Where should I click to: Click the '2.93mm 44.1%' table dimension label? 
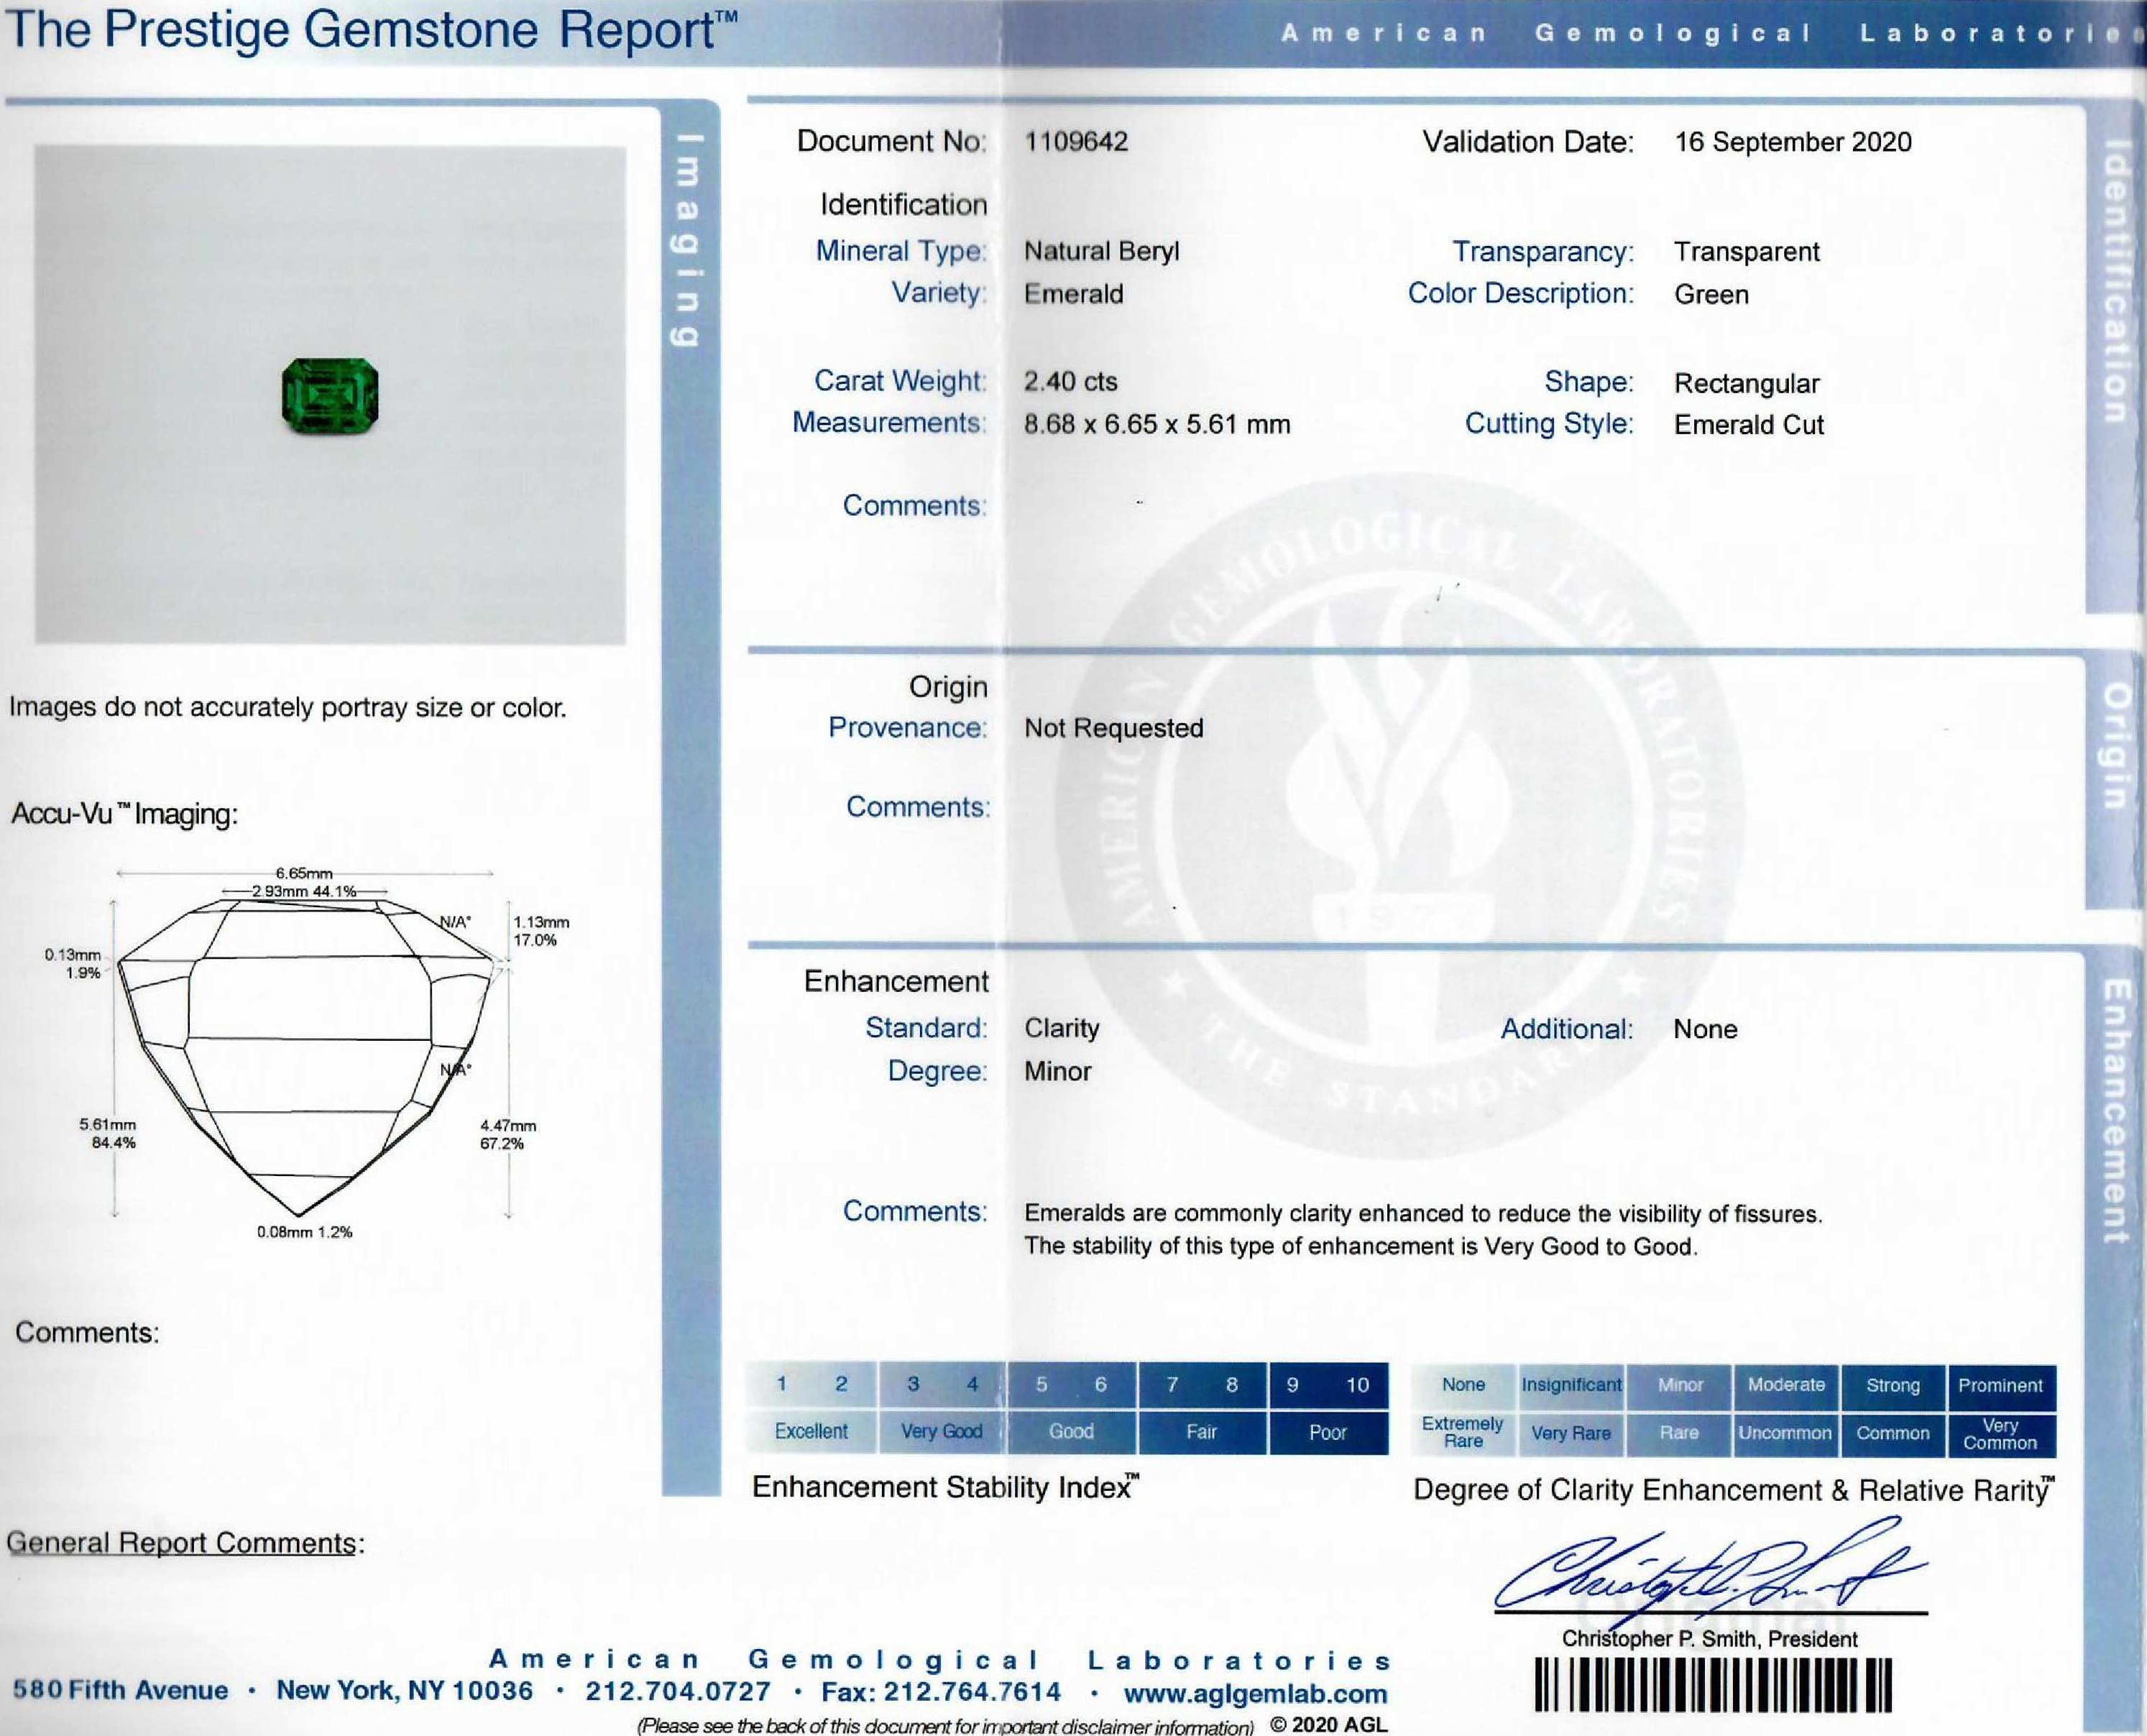pyautogui.click(x=304, y=891)
